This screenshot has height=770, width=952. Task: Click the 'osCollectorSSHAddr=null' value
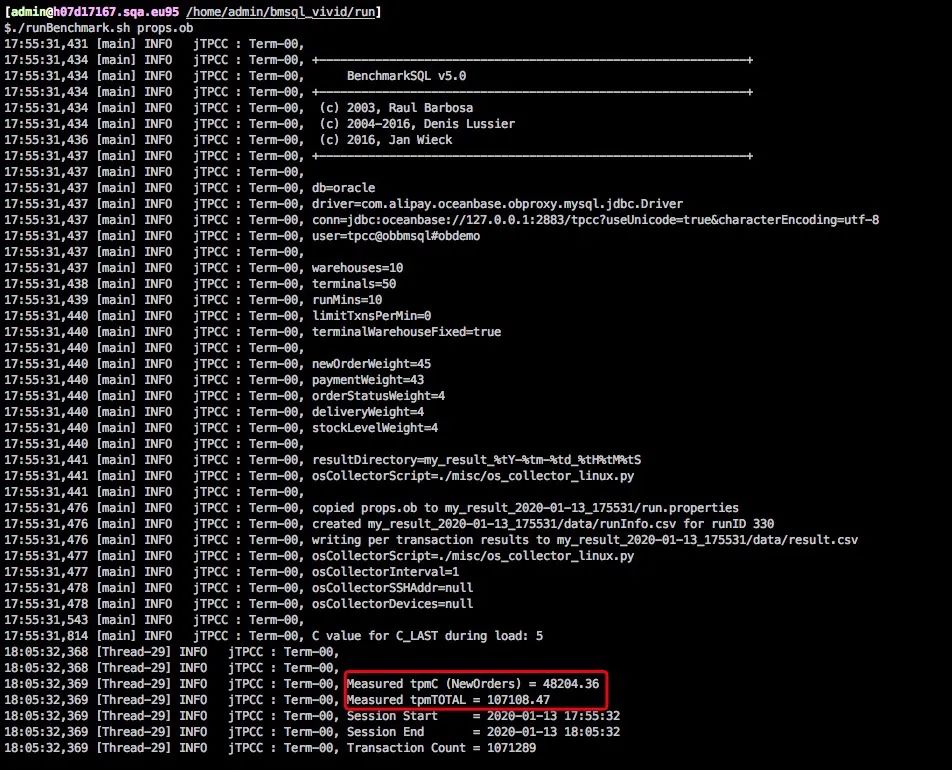(x=392, y=588)
